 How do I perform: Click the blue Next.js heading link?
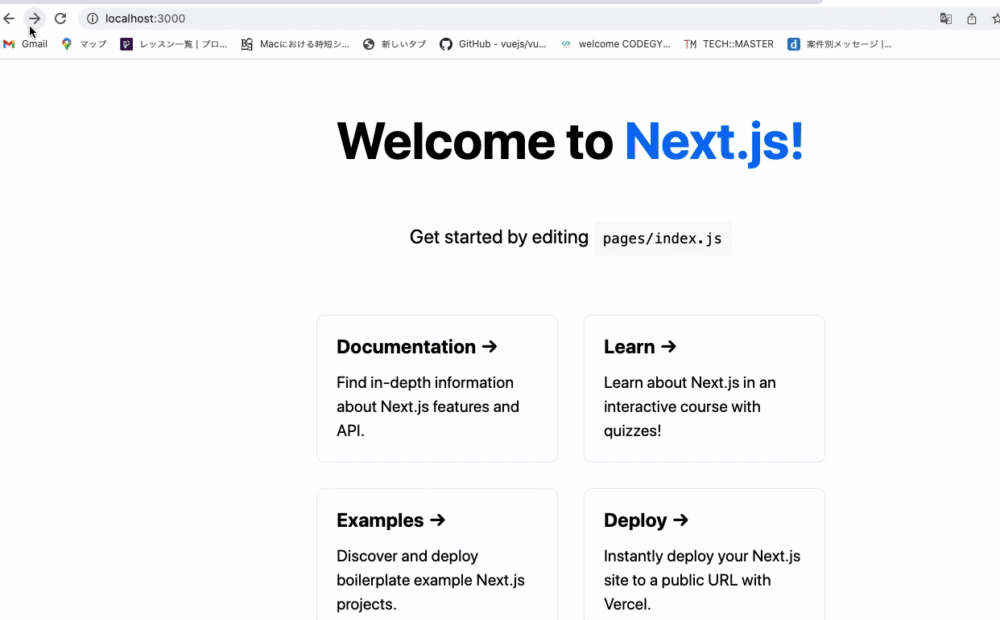coord(713,141)
